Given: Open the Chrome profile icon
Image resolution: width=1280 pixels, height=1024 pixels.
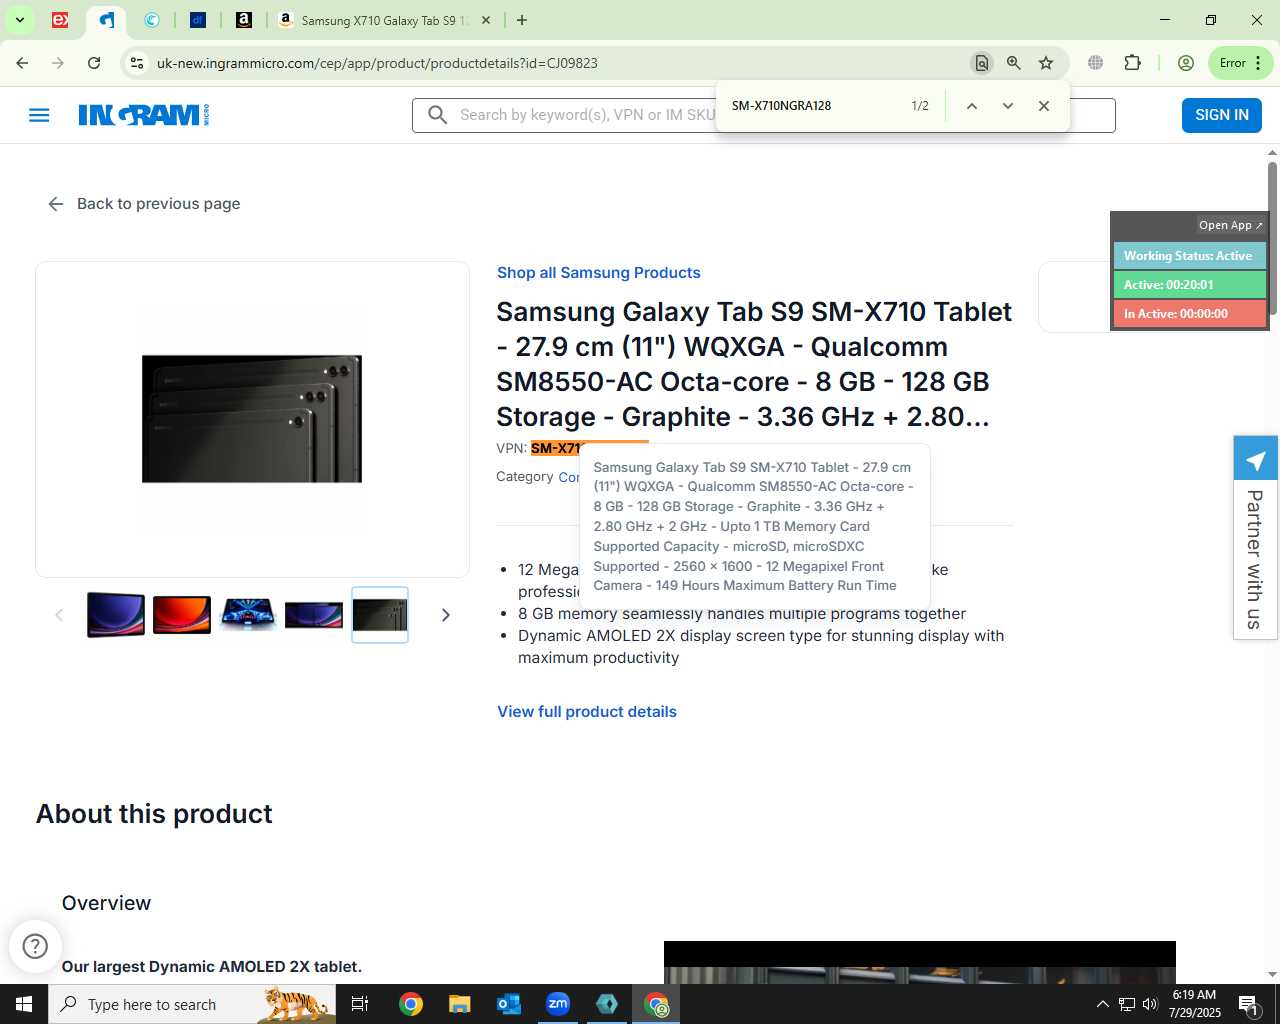Looking at the screenshot, I should (x=1186, y=63).
